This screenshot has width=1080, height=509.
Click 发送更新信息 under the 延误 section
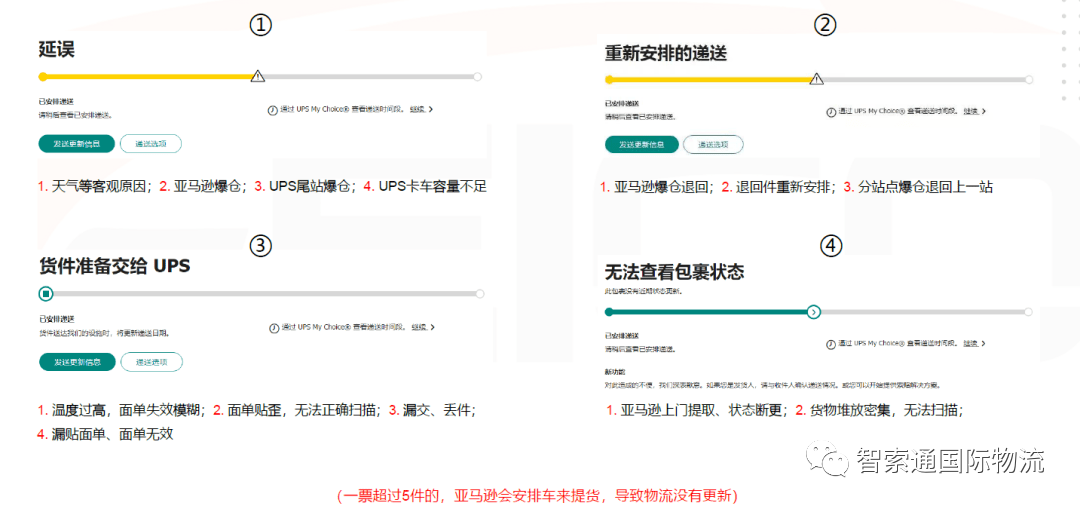point(76,143)
